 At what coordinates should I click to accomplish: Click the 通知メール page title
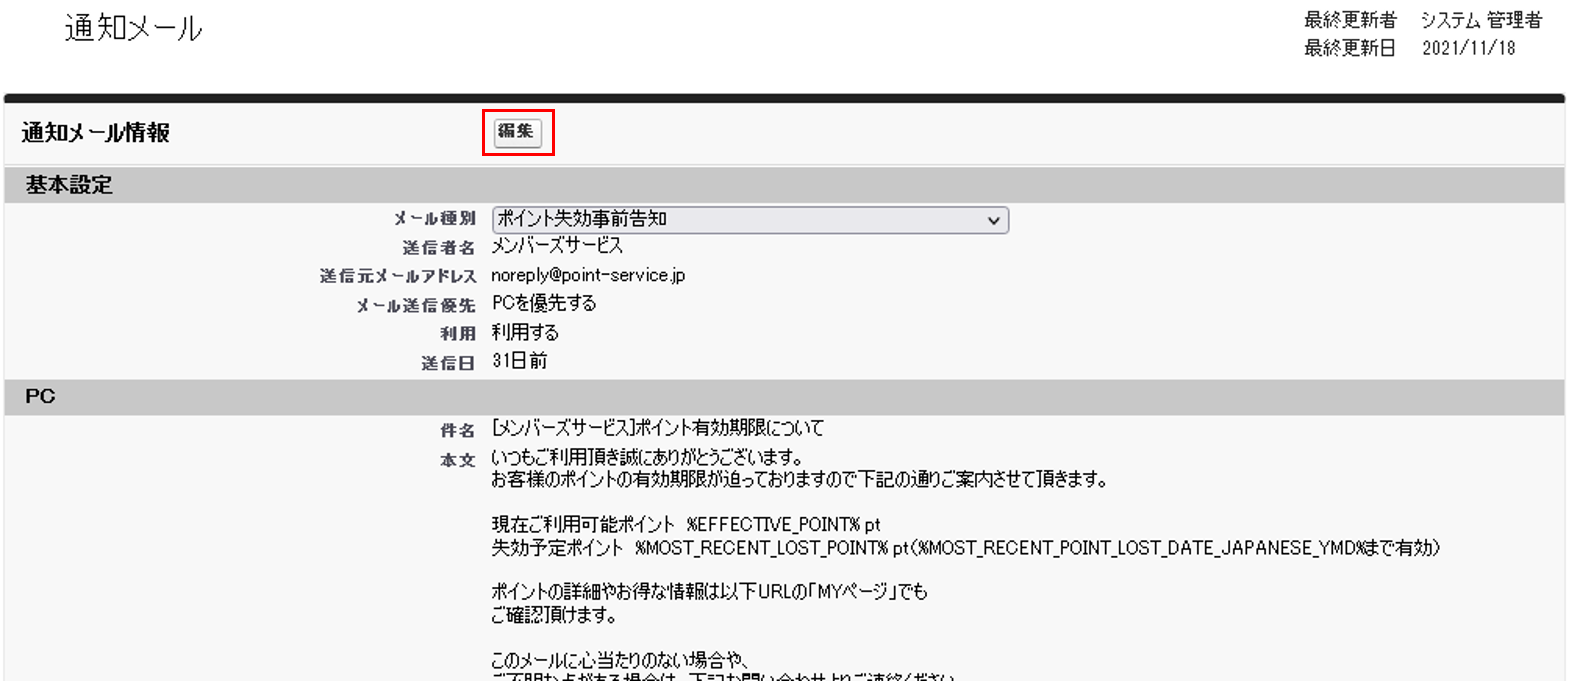point(134,28)
